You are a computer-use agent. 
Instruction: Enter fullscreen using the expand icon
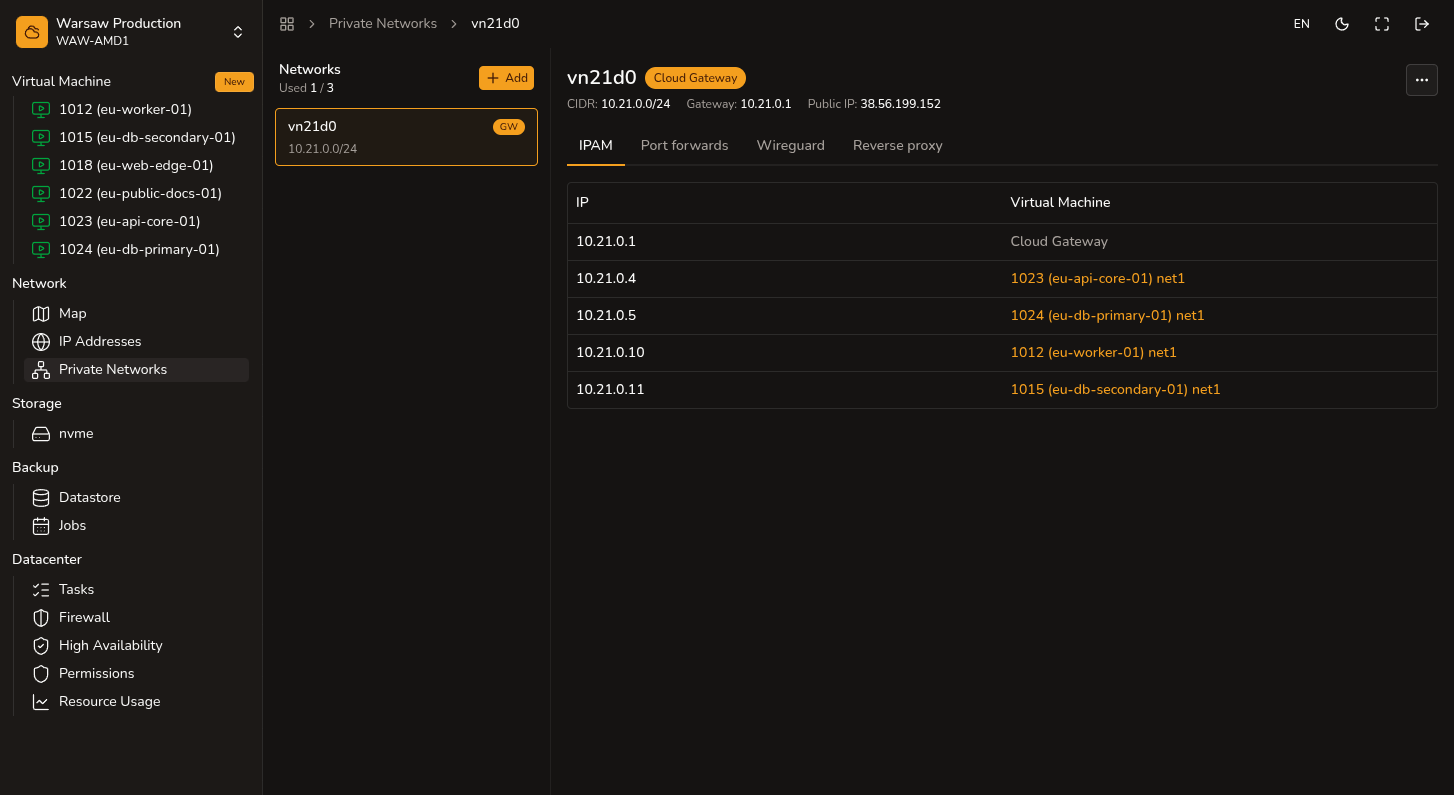click(1382, 24)
